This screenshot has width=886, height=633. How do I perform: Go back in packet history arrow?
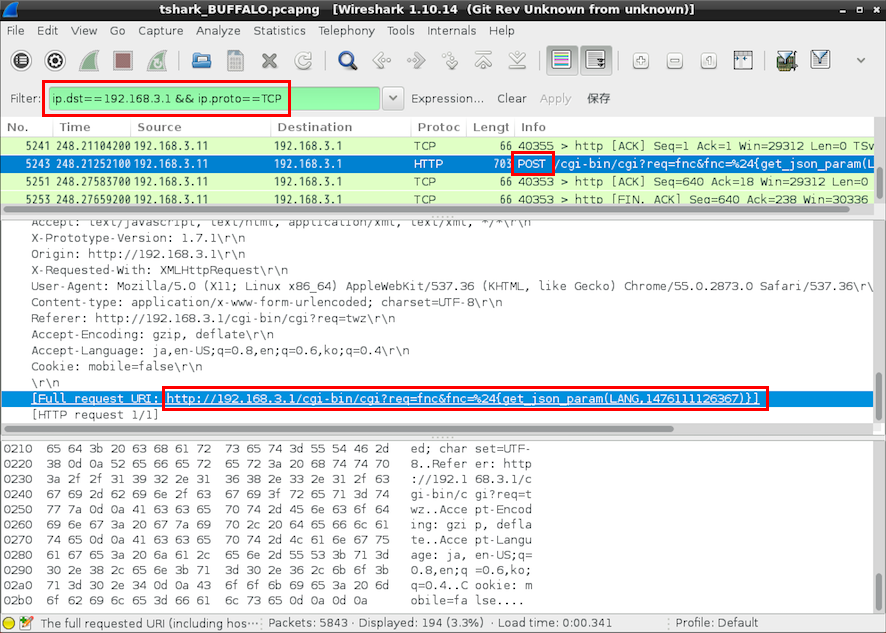(382, 60)
